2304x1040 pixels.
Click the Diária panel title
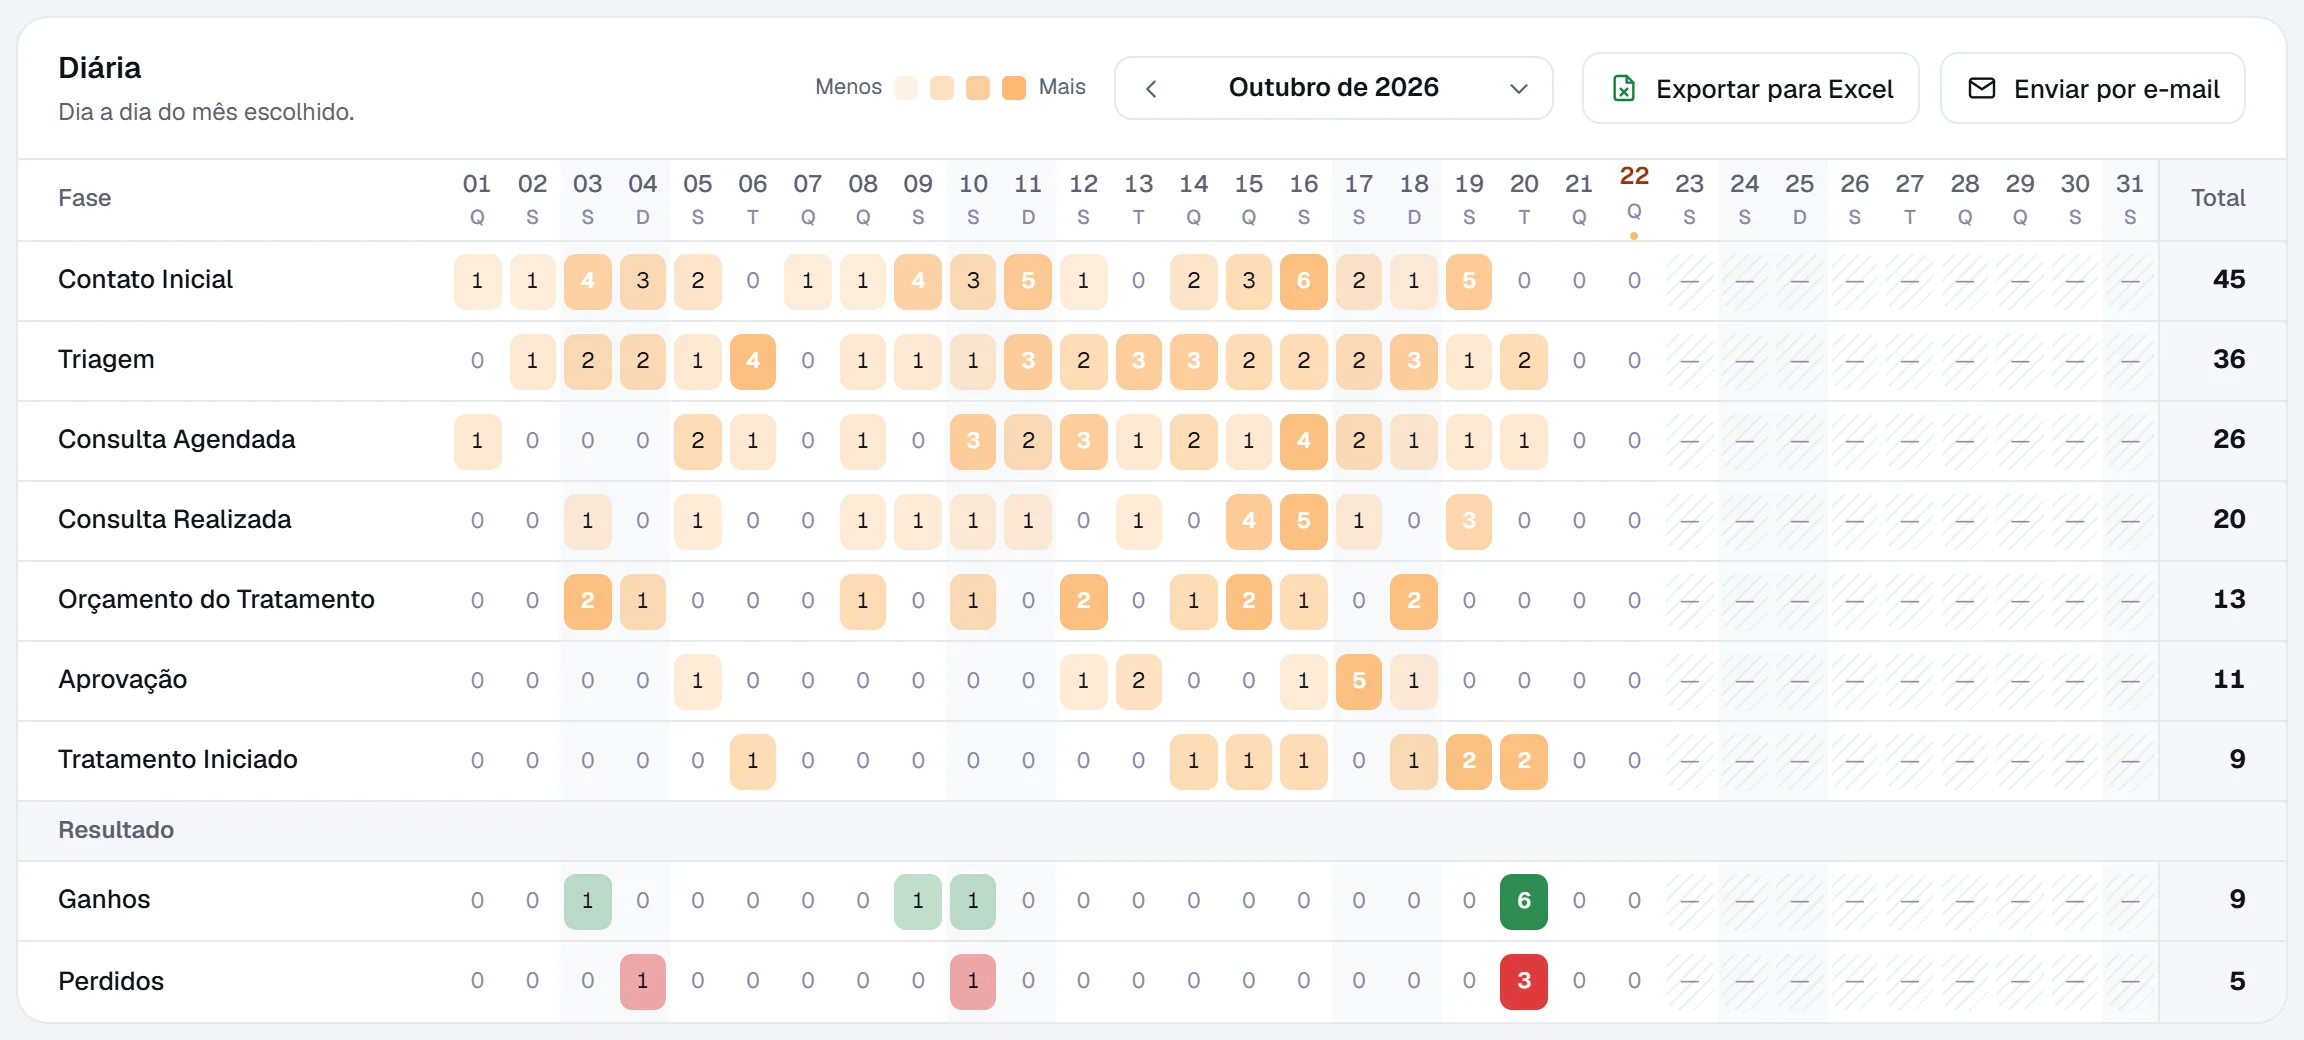pyautogui.click(x=100, y=68)
